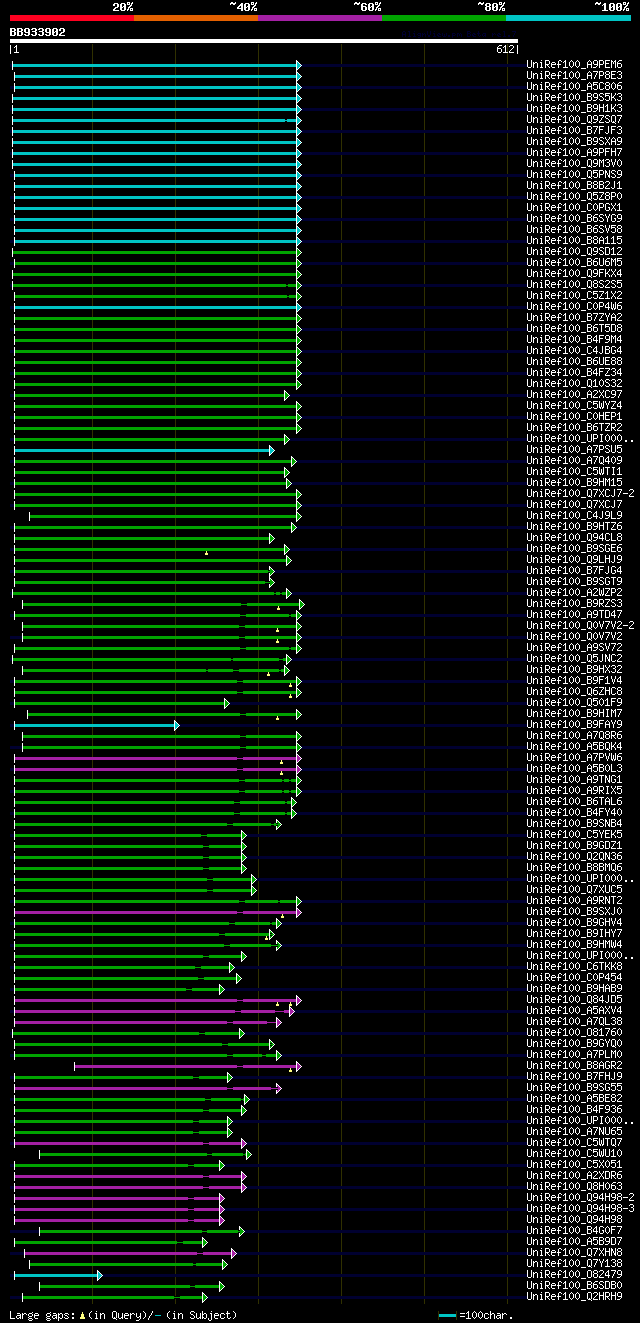Select the UniRef100_Q5PNS9 label
Screen dimensions: 640x1323
tap(574, 174)
